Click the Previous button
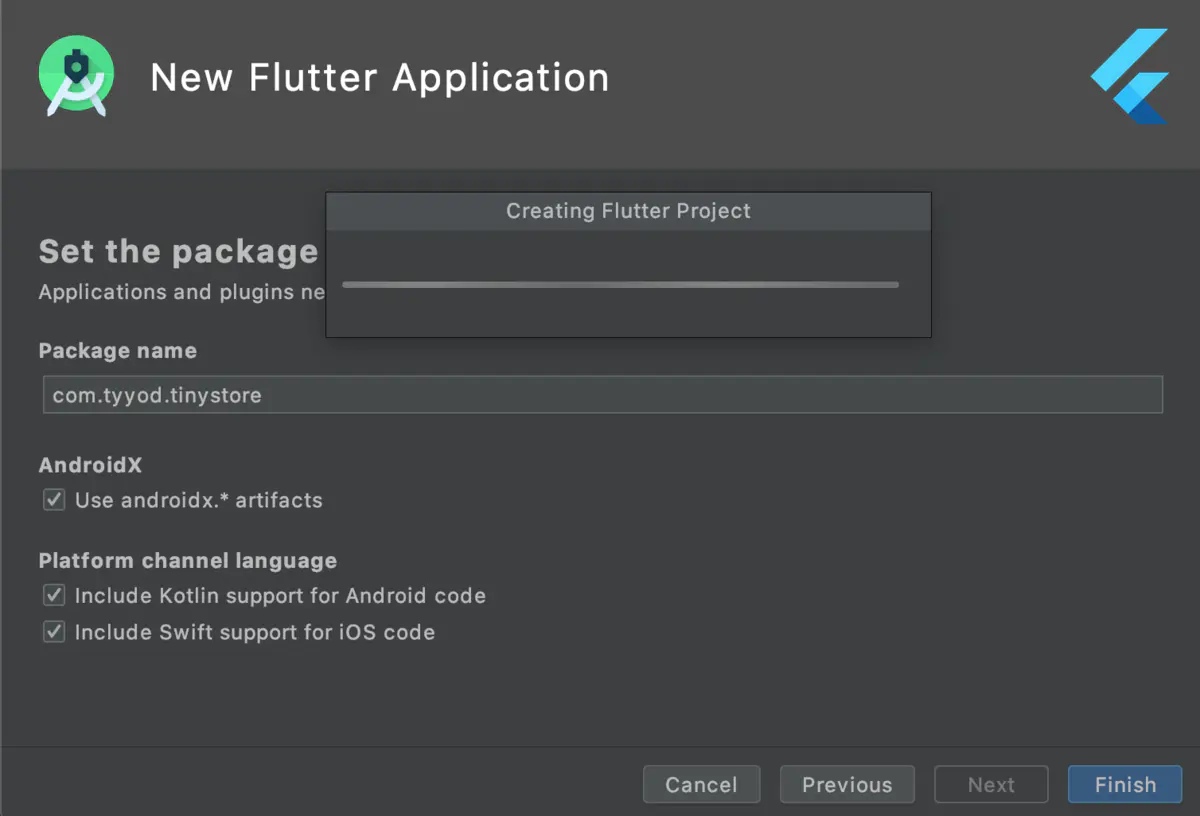Screen dimensions: 1200x816 (847, 784)
